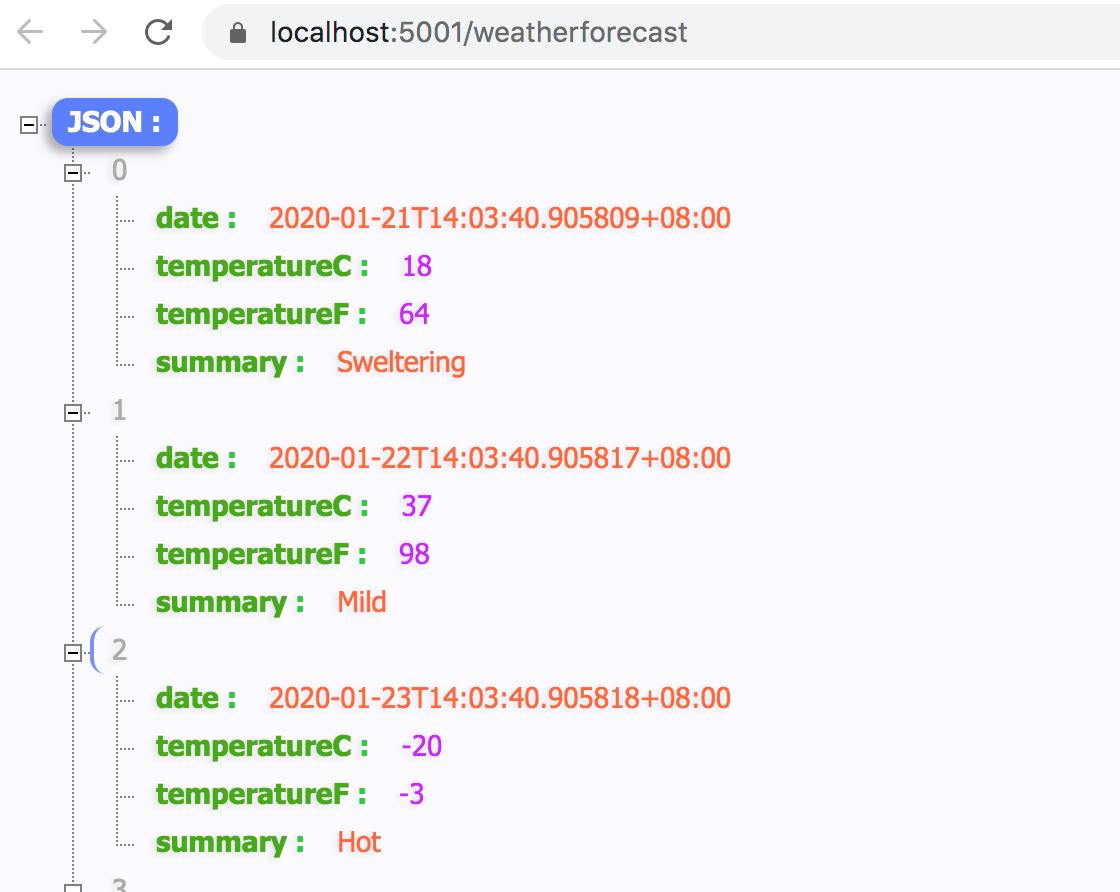Collapse array item 0
The height and width of the screenshot is (892, 1120).
click(72, 173)
